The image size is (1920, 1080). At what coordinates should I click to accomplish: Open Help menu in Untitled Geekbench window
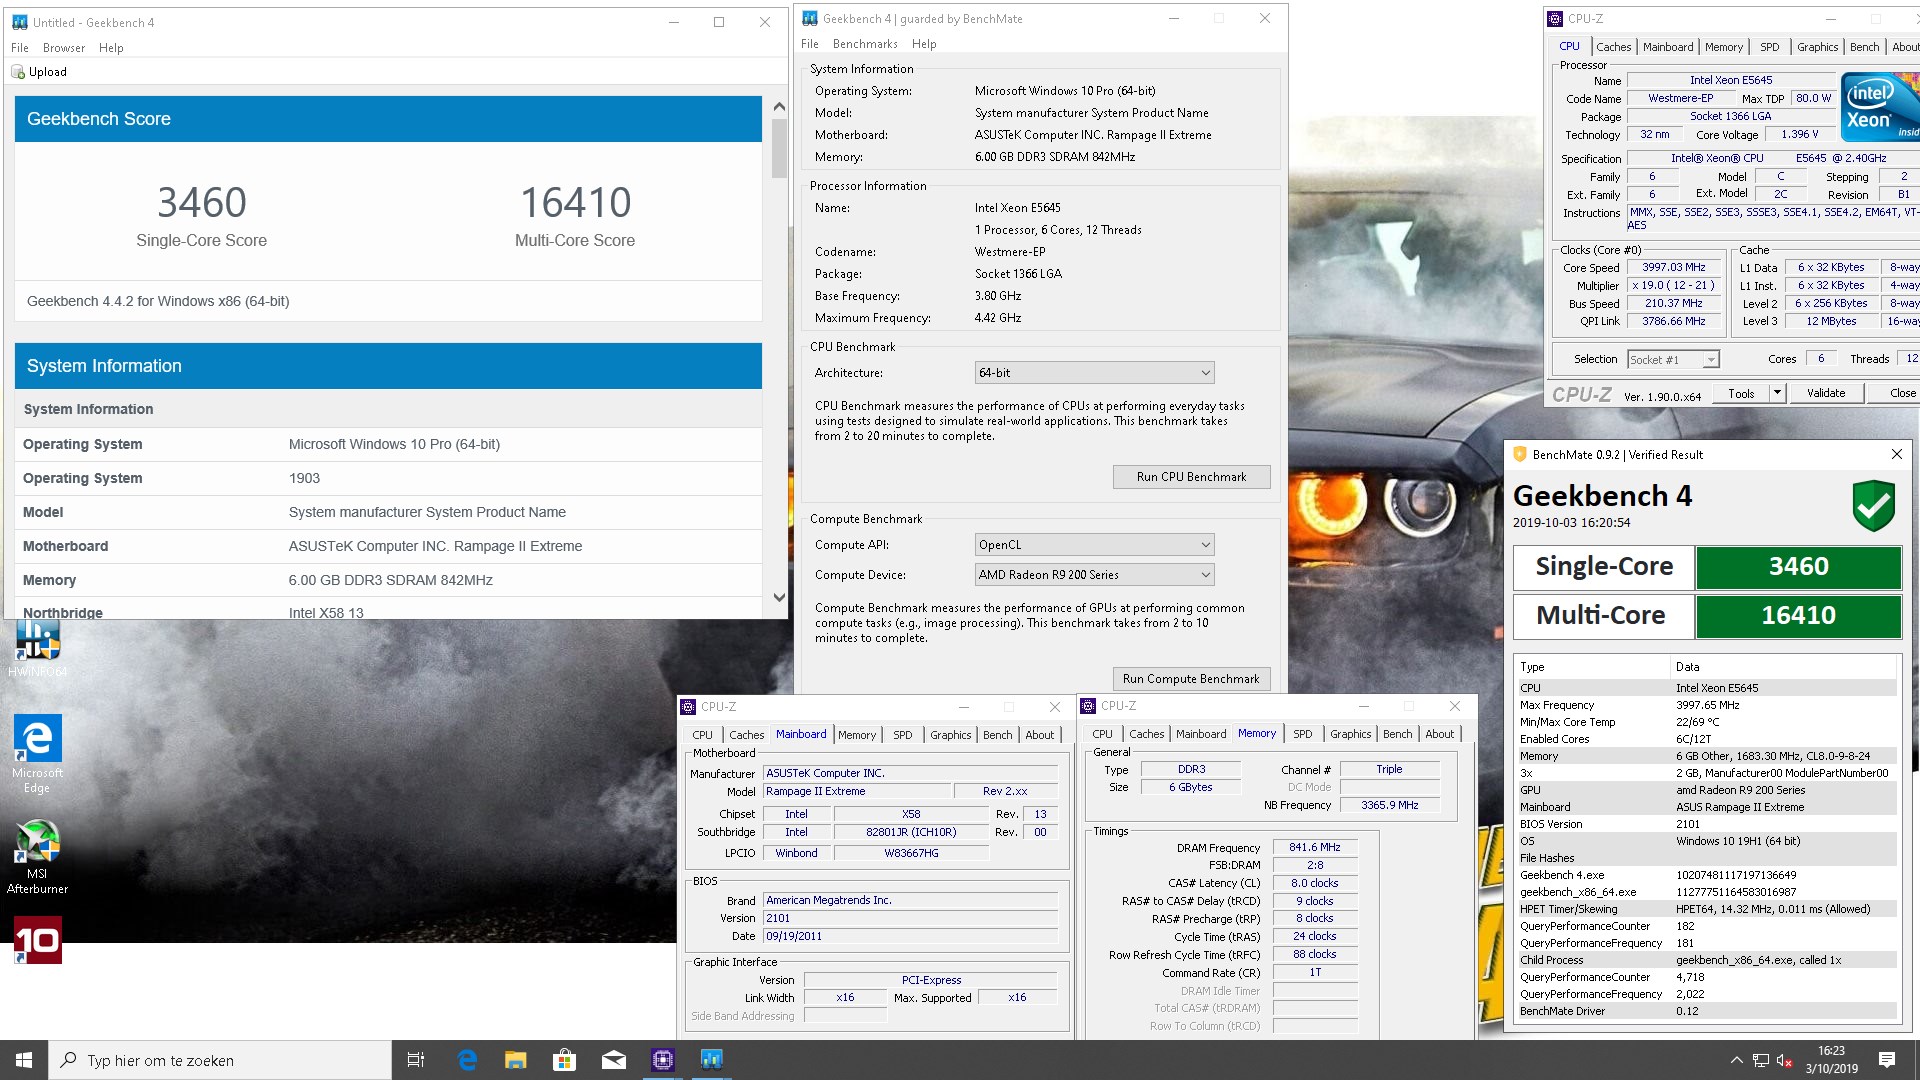[111, 48]
